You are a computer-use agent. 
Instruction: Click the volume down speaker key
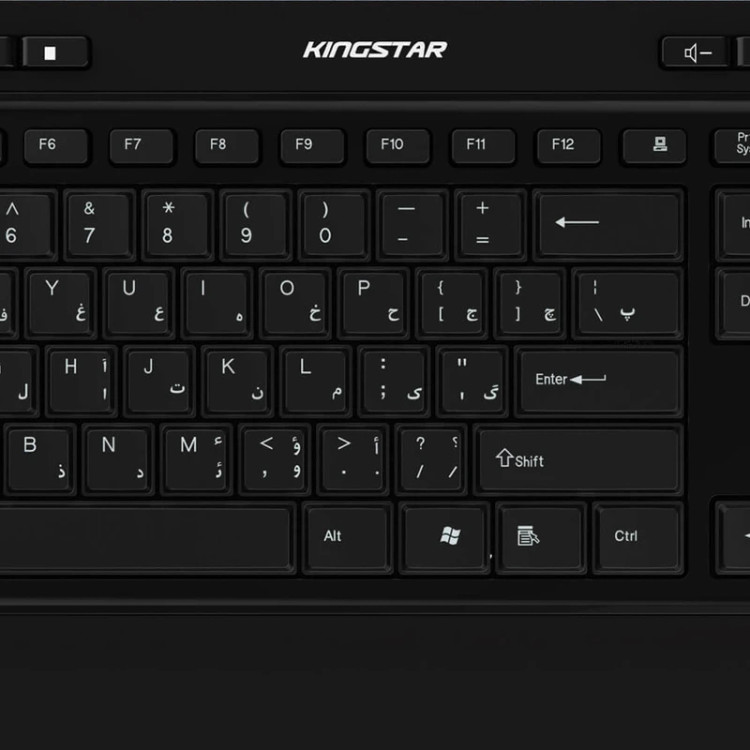(696, 52)
